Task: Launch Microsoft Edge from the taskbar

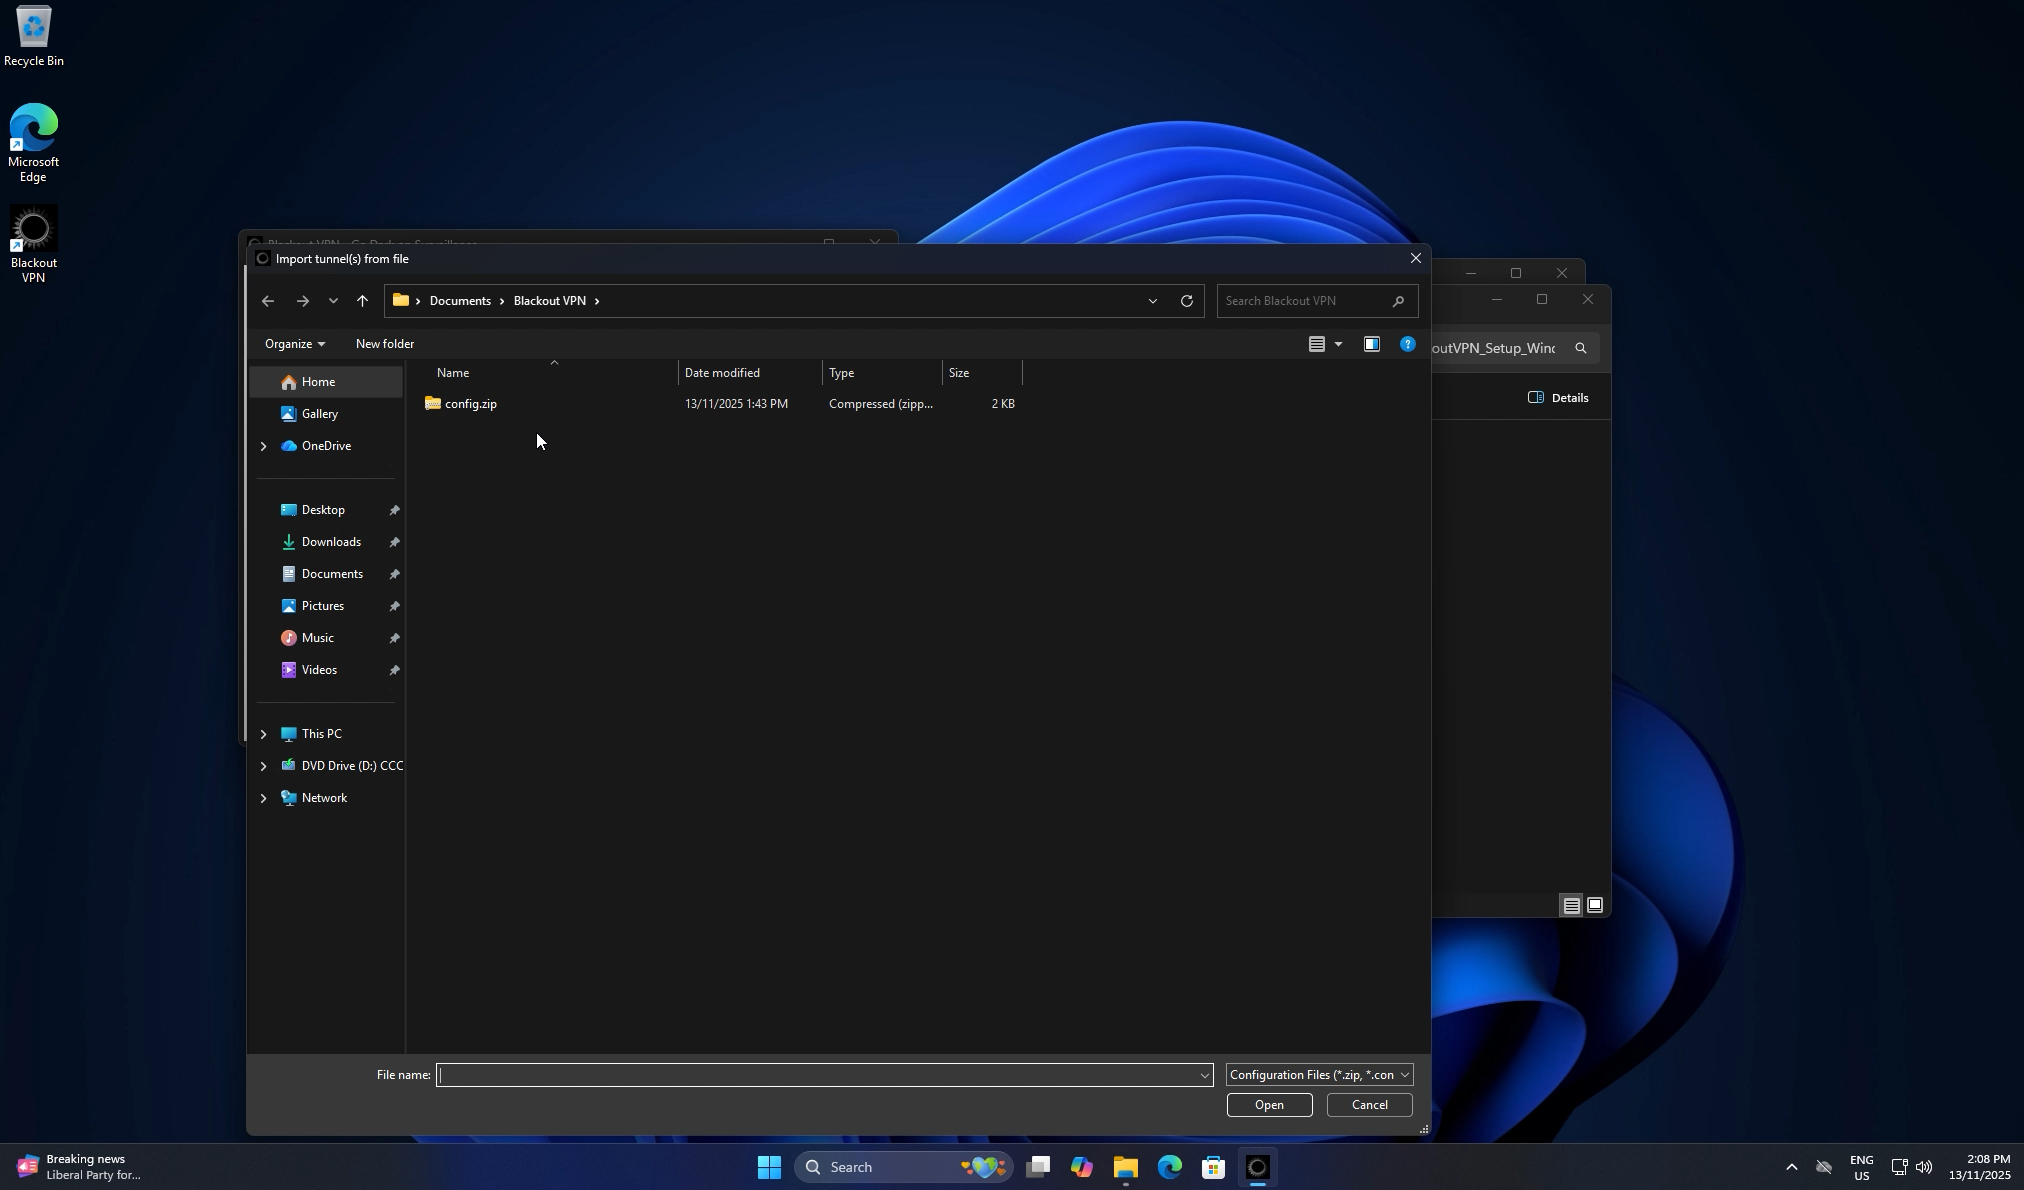Action: click(x=1167, y=1166)
